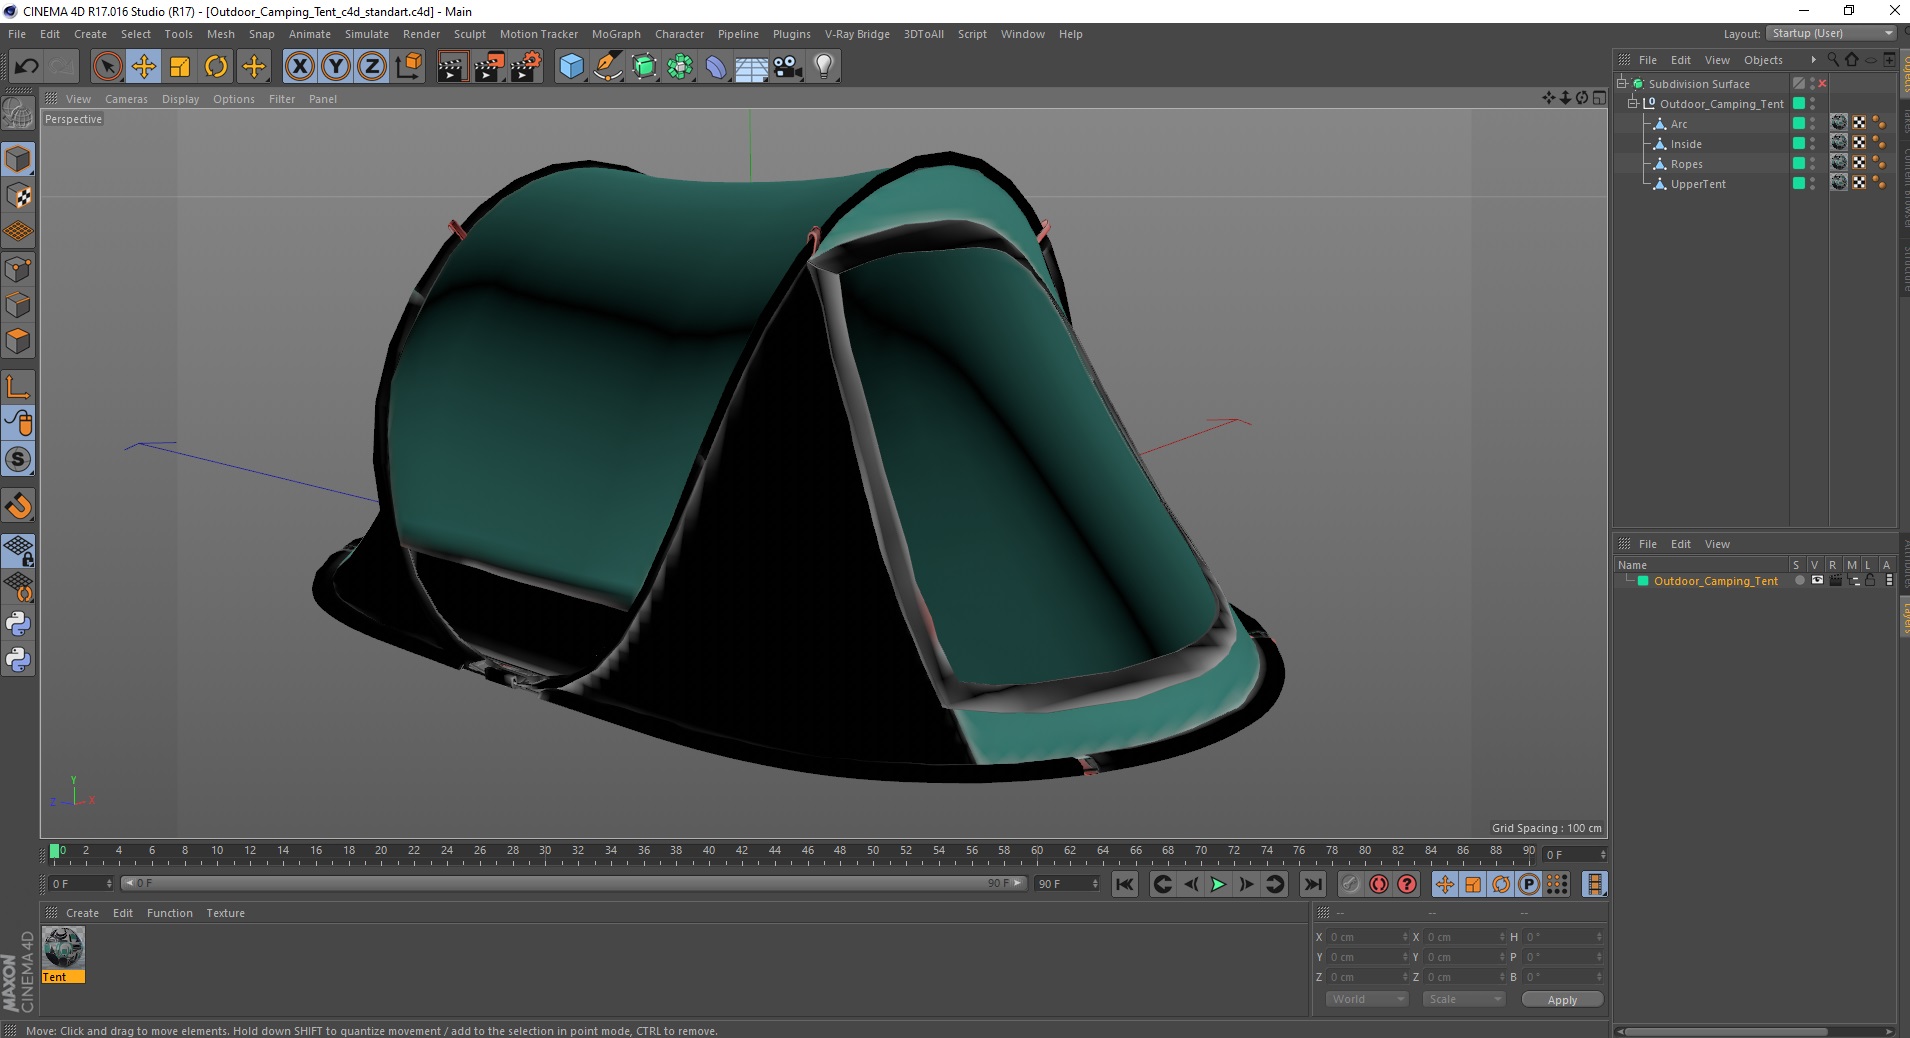Open the World coordinate dropdown
Viewport: 1910px width, 1038px height.
[x=1367, y=999]
